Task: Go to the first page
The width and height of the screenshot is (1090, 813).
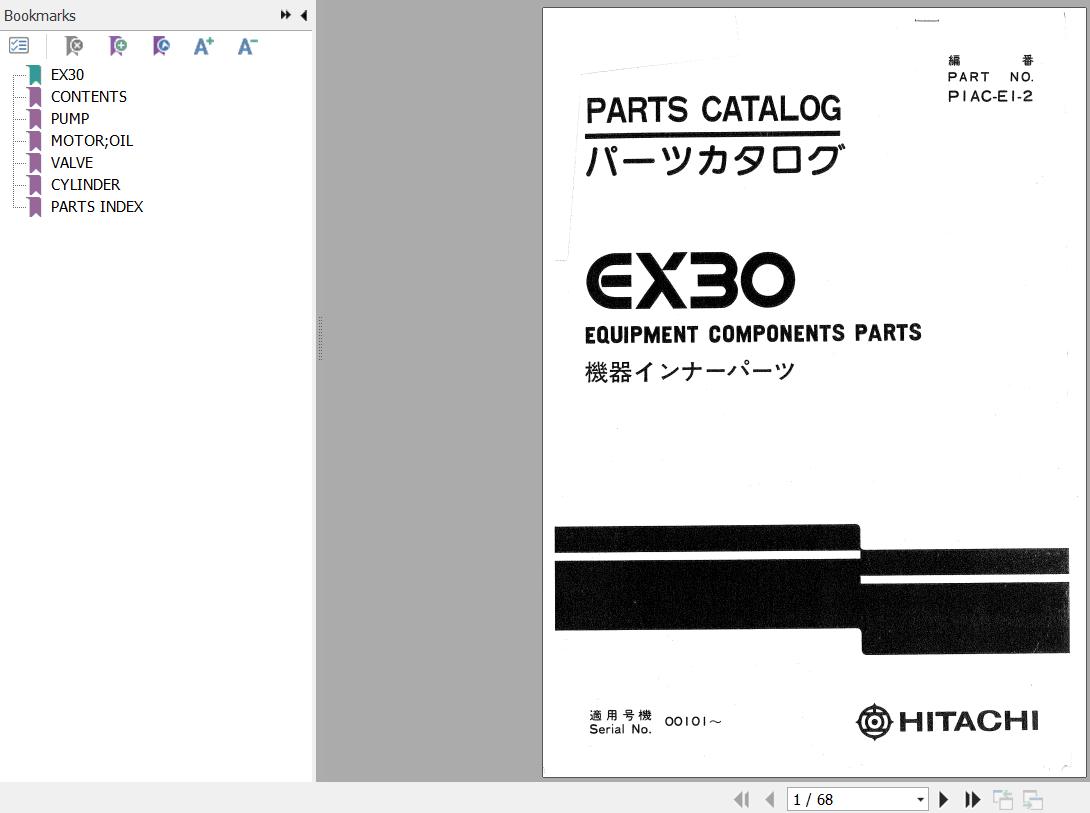Action: (x=742, y=800)
